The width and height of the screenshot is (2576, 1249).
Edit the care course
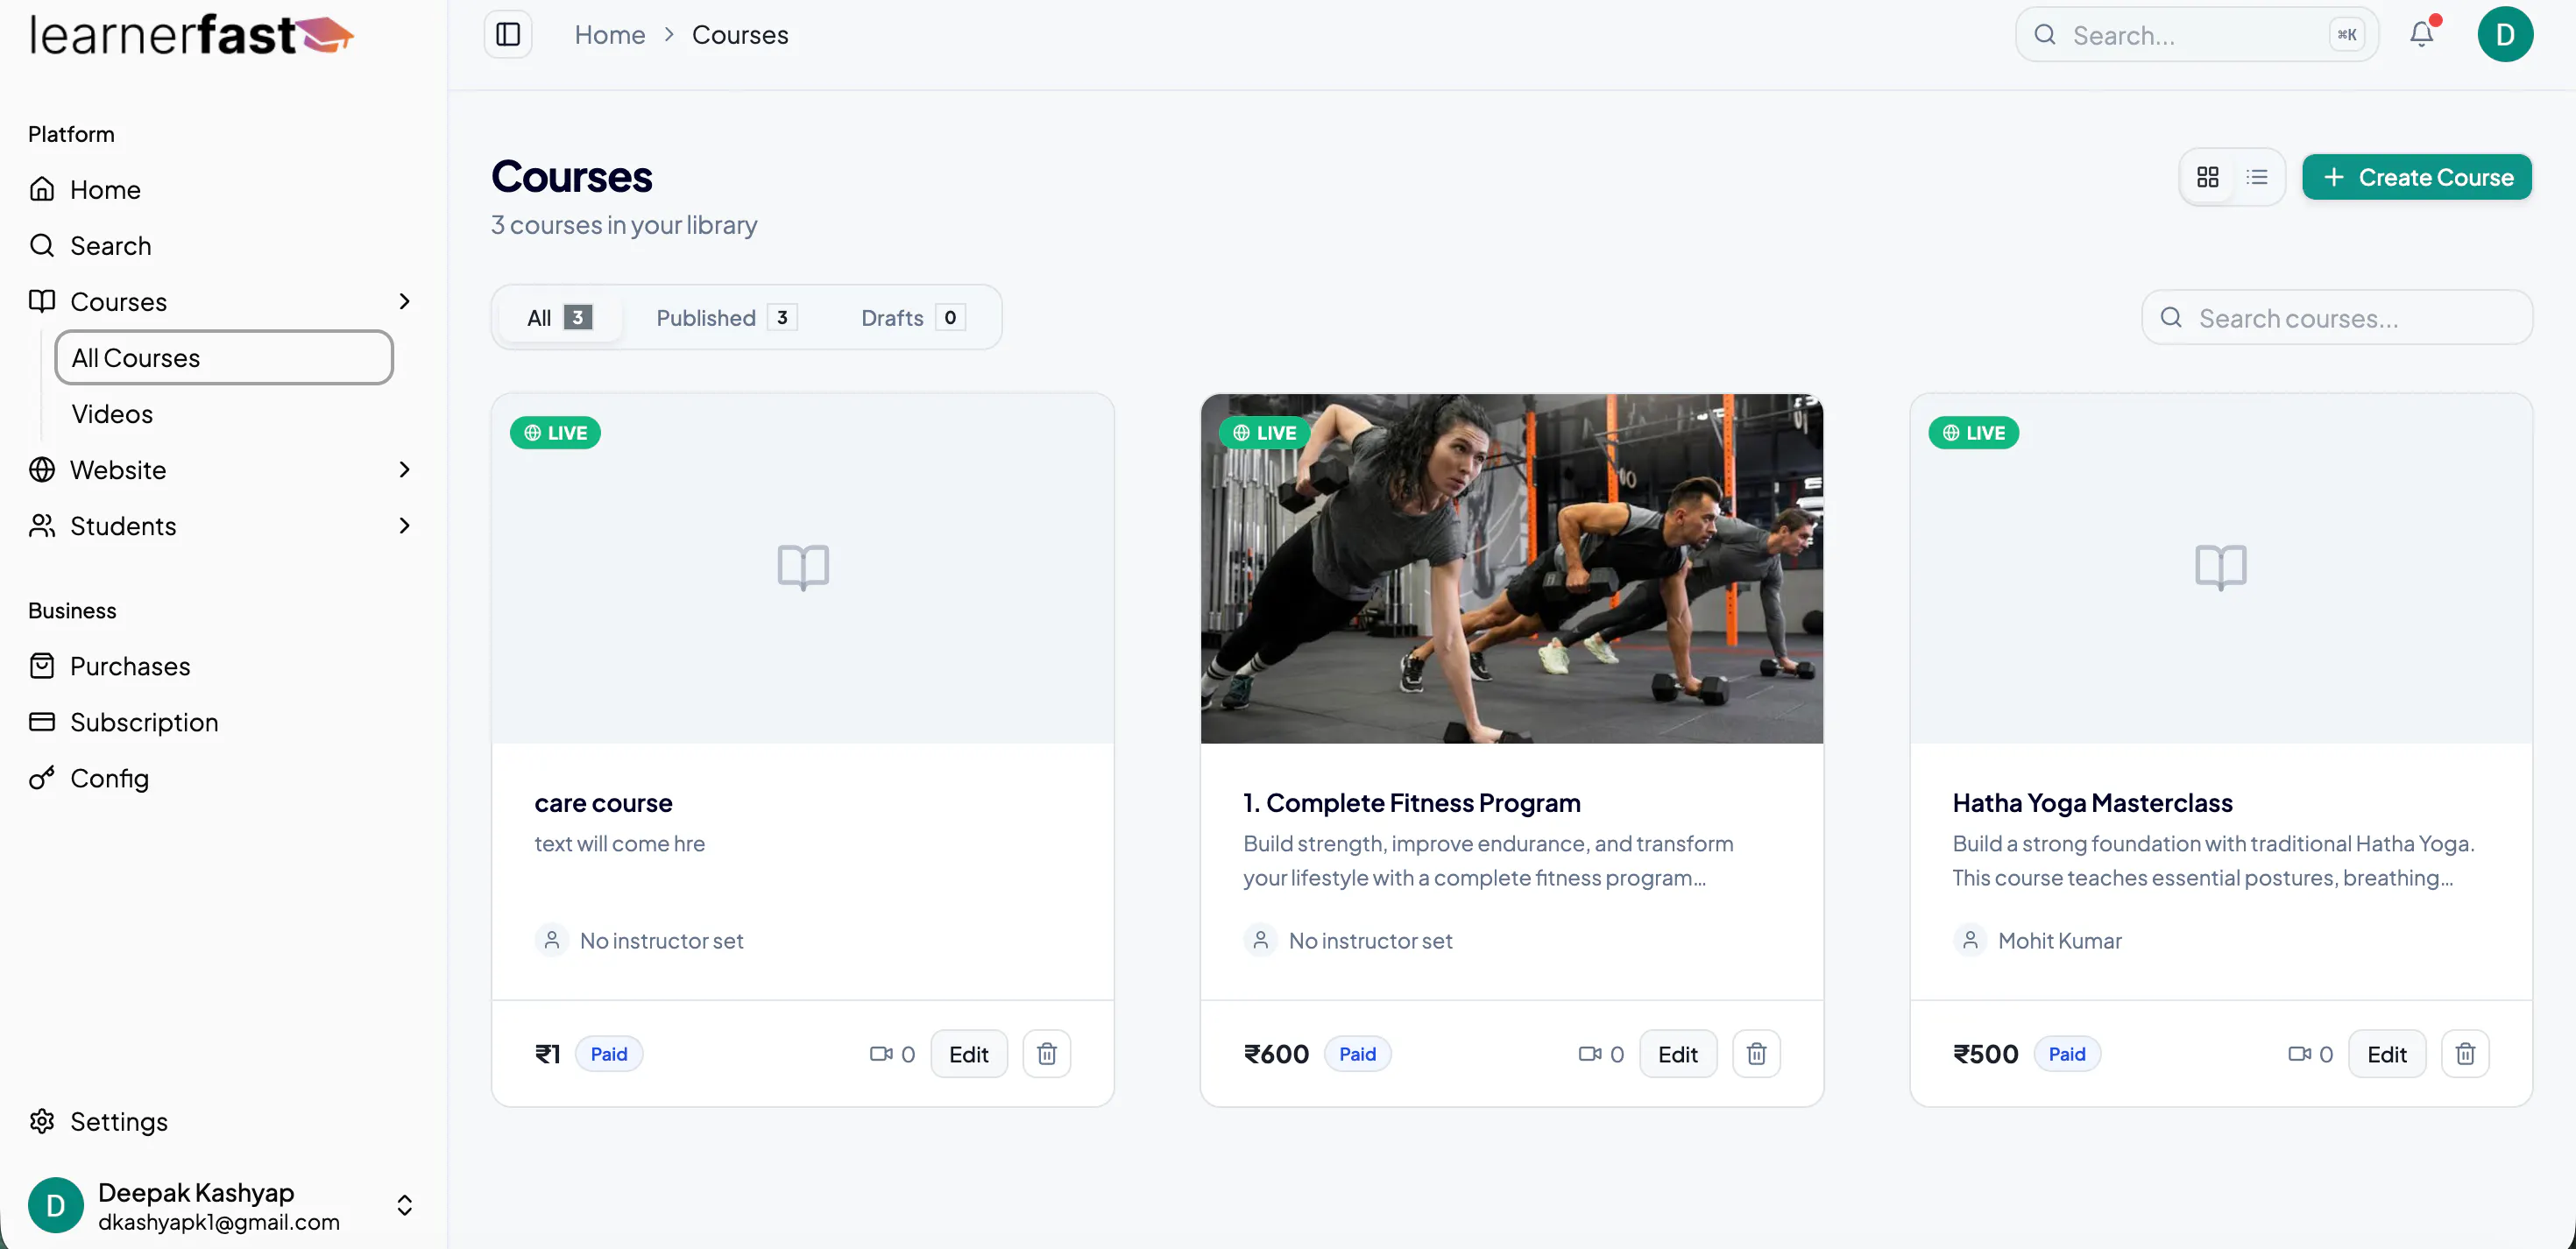(x=969, y=1053)
